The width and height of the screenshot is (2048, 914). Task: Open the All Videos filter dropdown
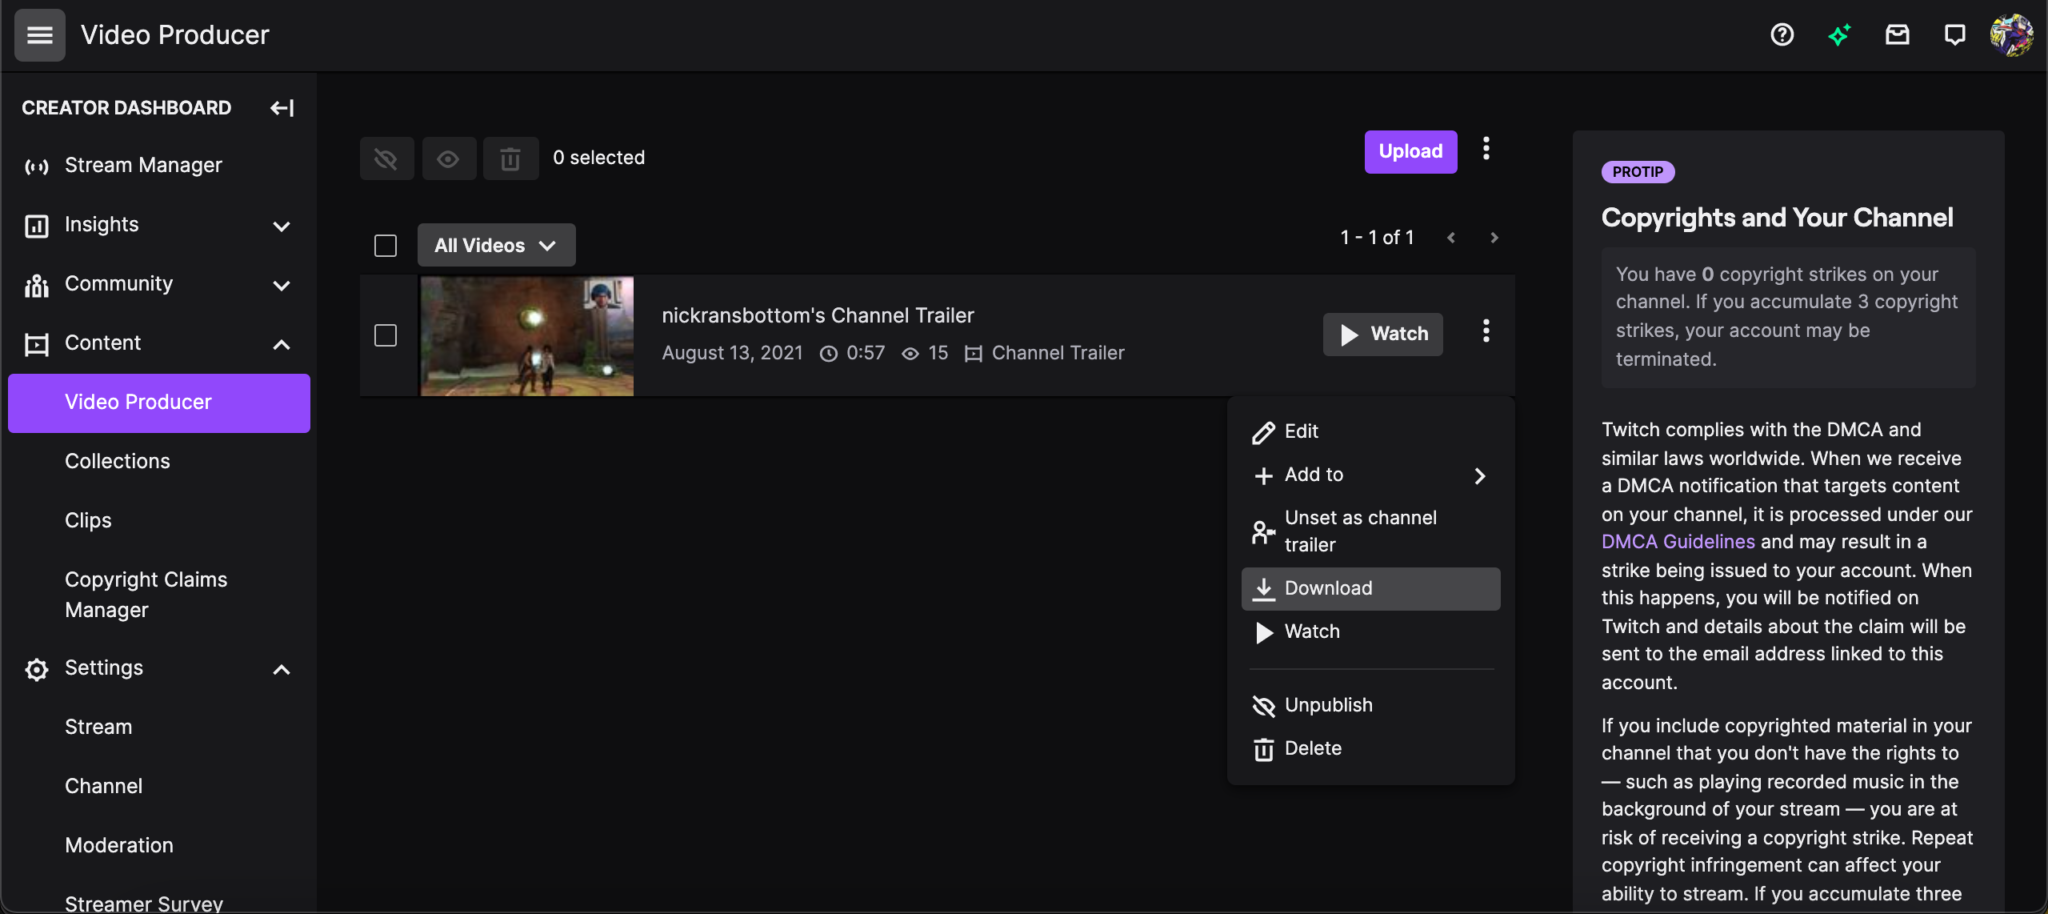tap(496, 244)
